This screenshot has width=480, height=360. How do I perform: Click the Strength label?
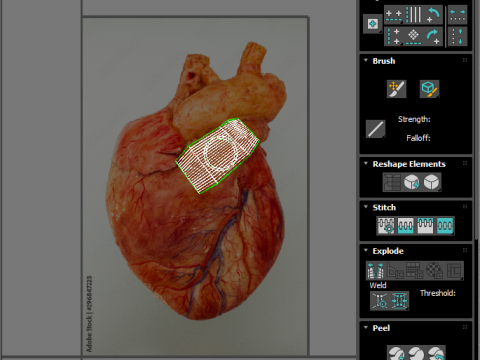click(x=414, y=119)
